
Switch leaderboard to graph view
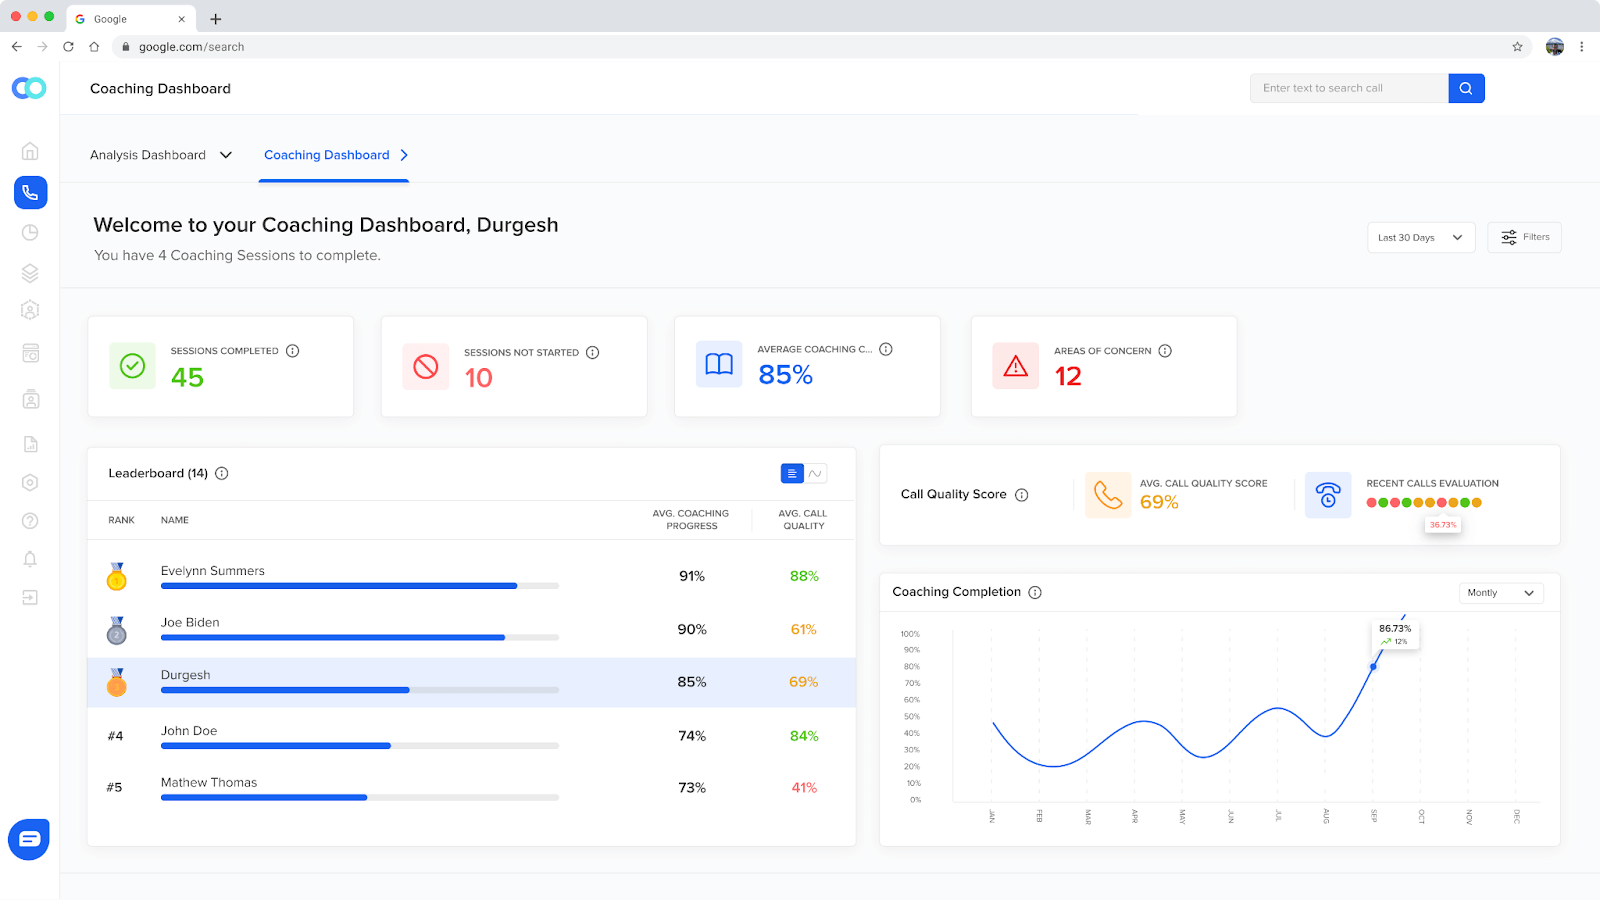(815, 472)
